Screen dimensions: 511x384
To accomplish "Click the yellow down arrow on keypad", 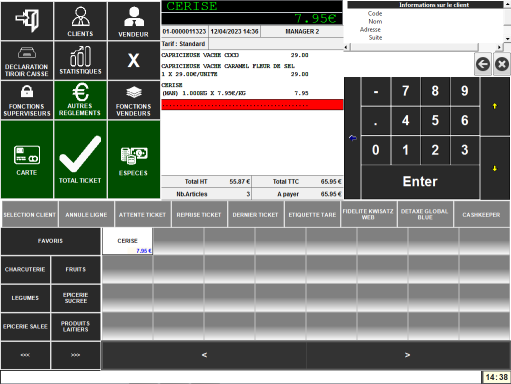I will point(495,169).
